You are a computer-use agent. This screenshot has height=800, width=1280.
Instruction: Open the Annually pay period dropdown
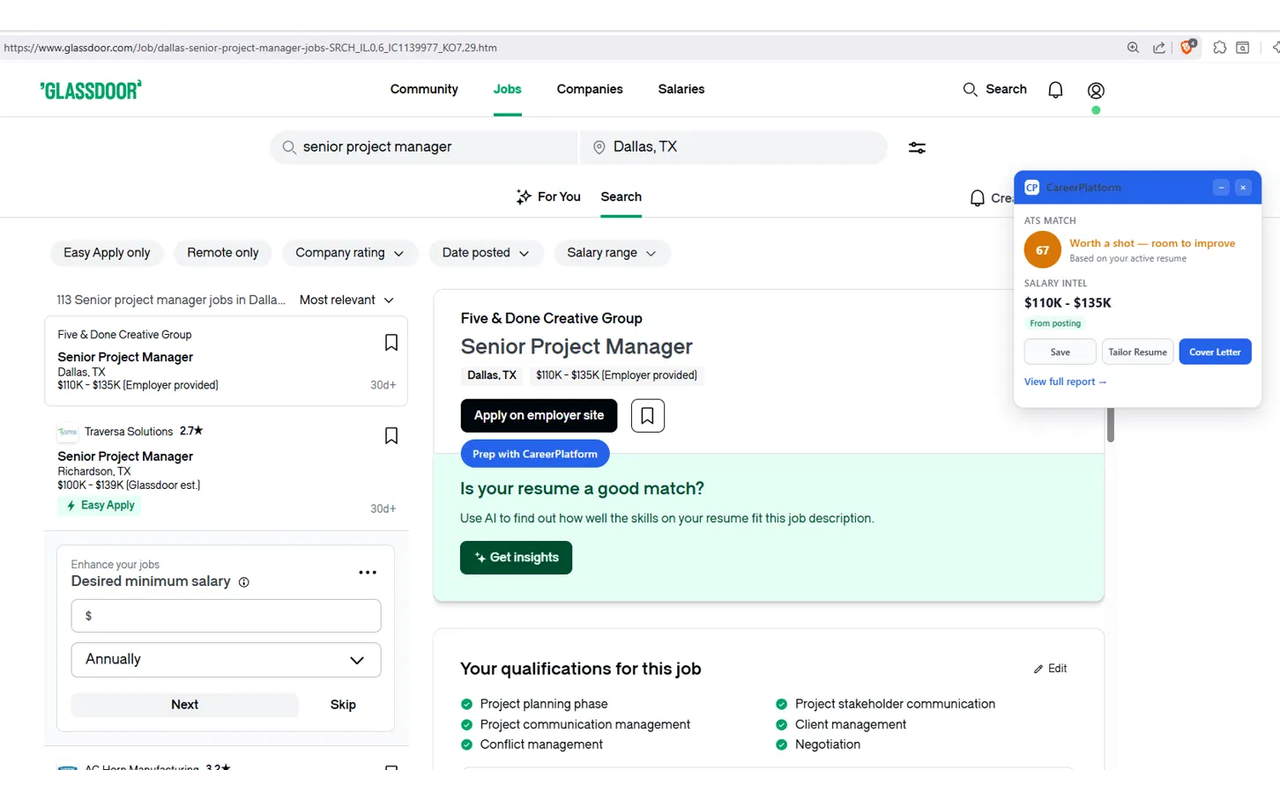(x=226, y=660)
